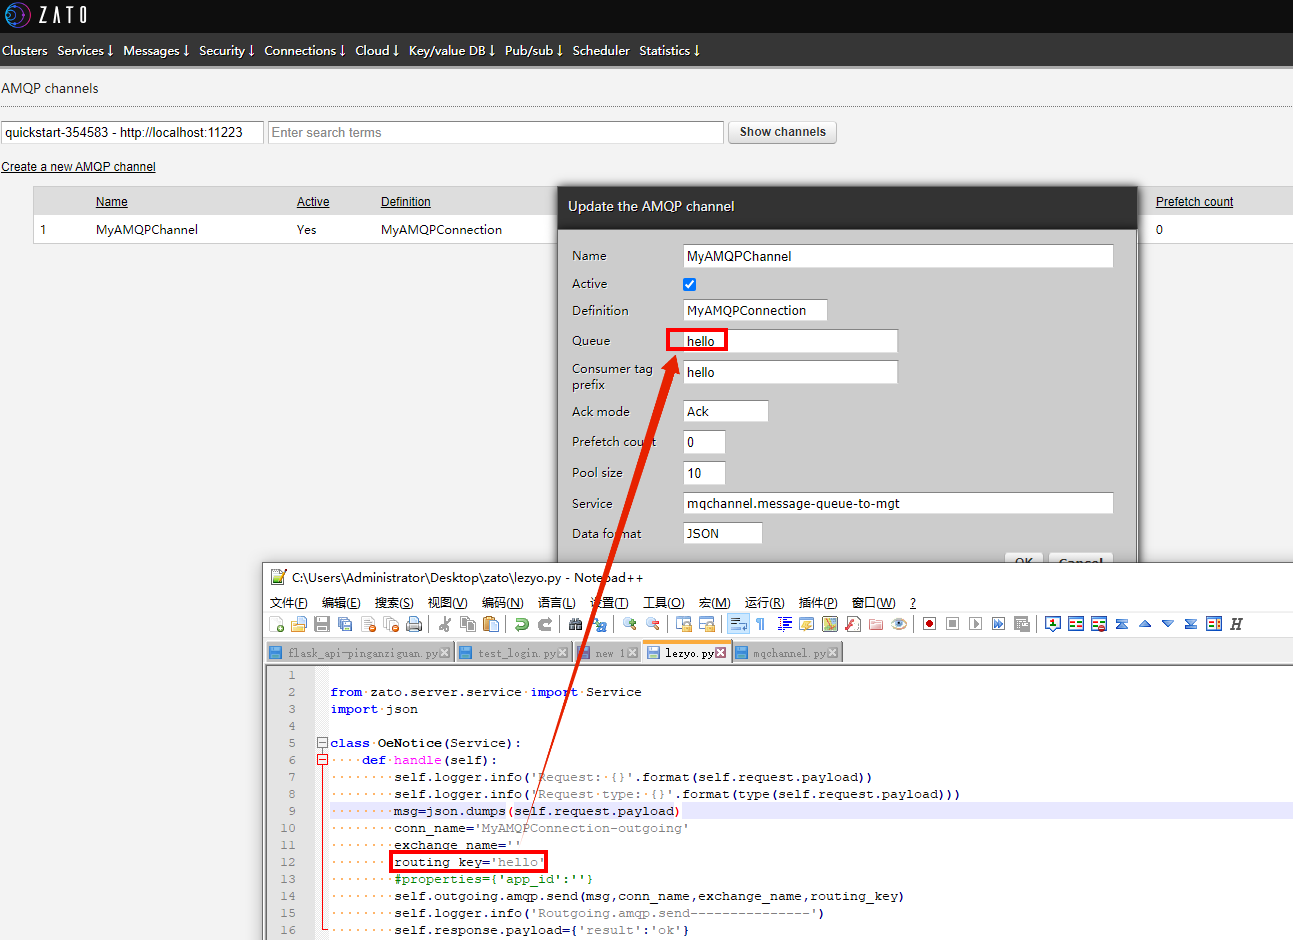Viewport: 1293px width, 940px height.
Task: Toggle the Active checkbox in update dialog
Action: (x=689, y=284)
